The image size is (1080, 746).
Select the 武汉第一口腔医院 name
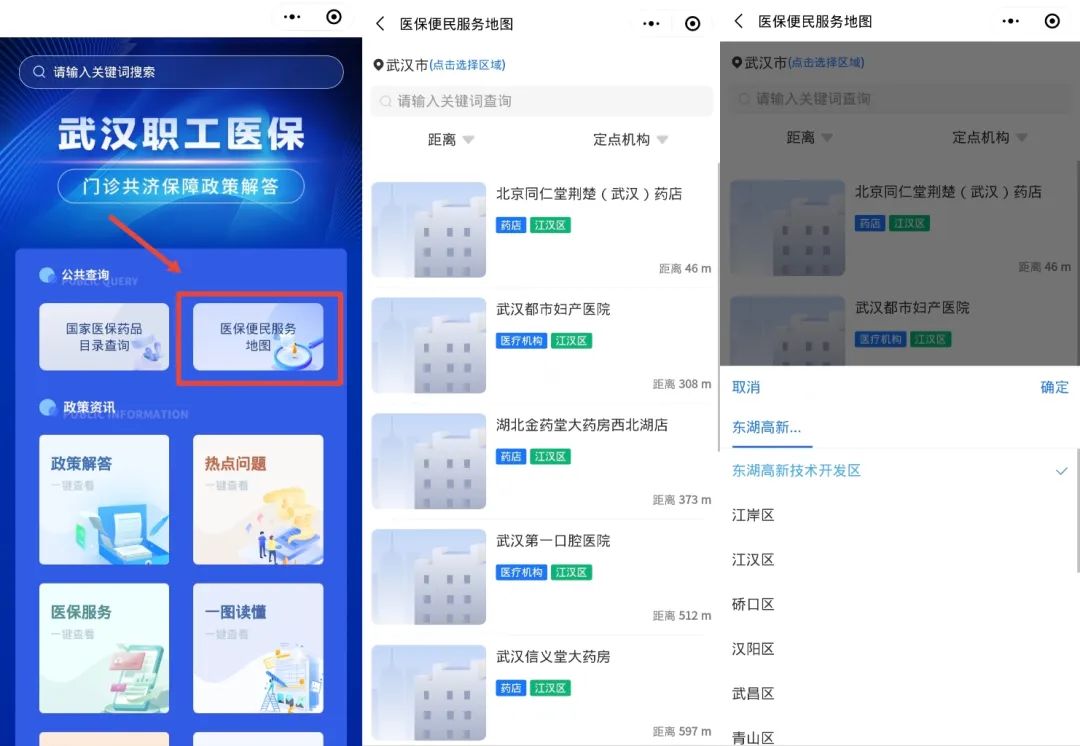553,541
